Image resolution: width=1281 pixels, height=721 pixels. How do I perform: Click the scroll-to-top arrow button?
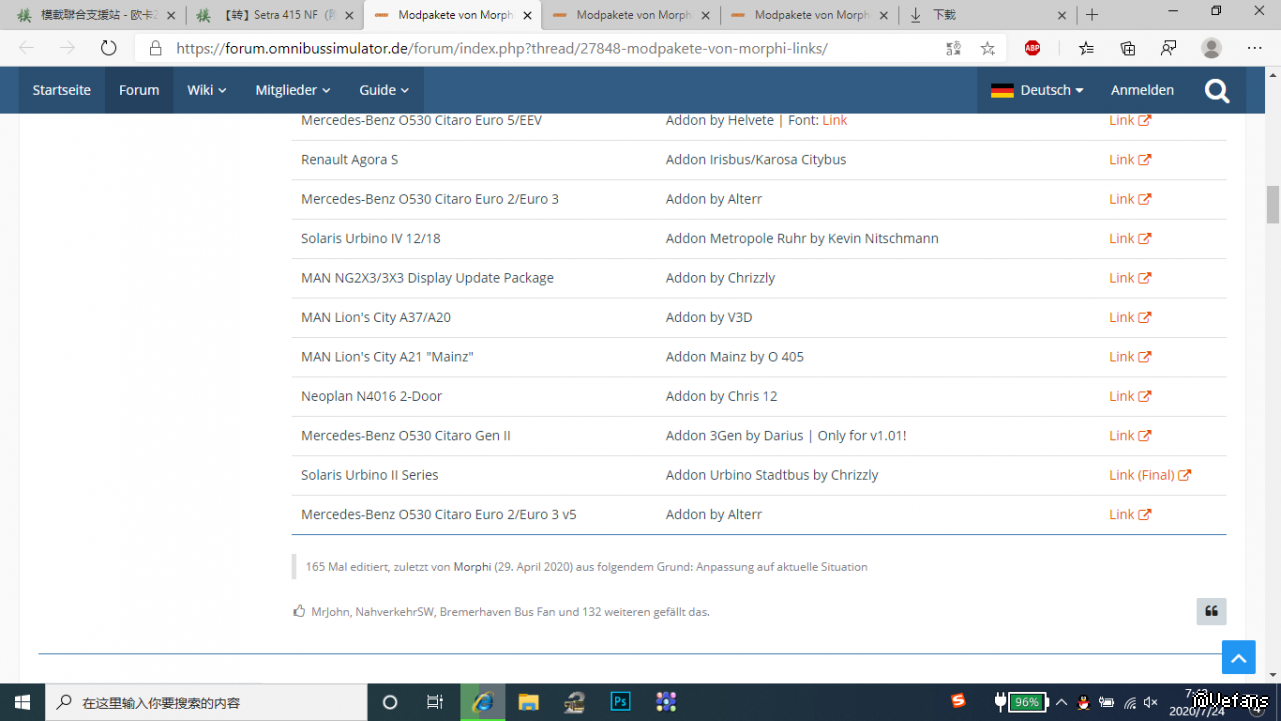tap(1238, 657)
